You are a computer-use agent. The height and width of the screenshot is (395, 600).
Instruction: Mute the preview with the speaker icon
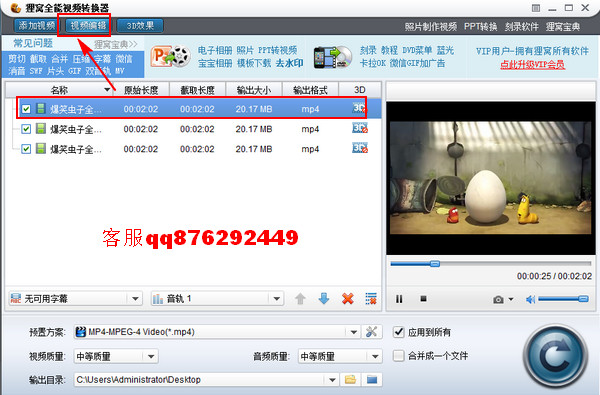tap(530, 299)
